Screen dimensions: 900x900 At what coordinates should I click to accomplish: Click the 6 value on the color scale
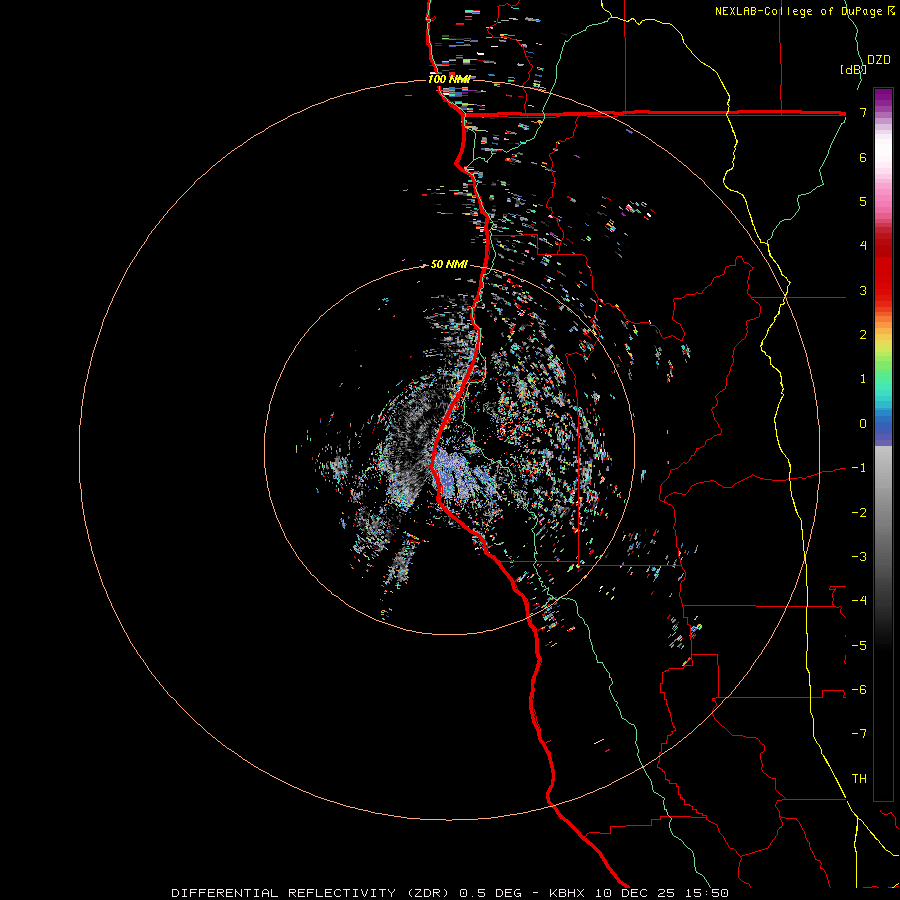click(x=863, y=157)
